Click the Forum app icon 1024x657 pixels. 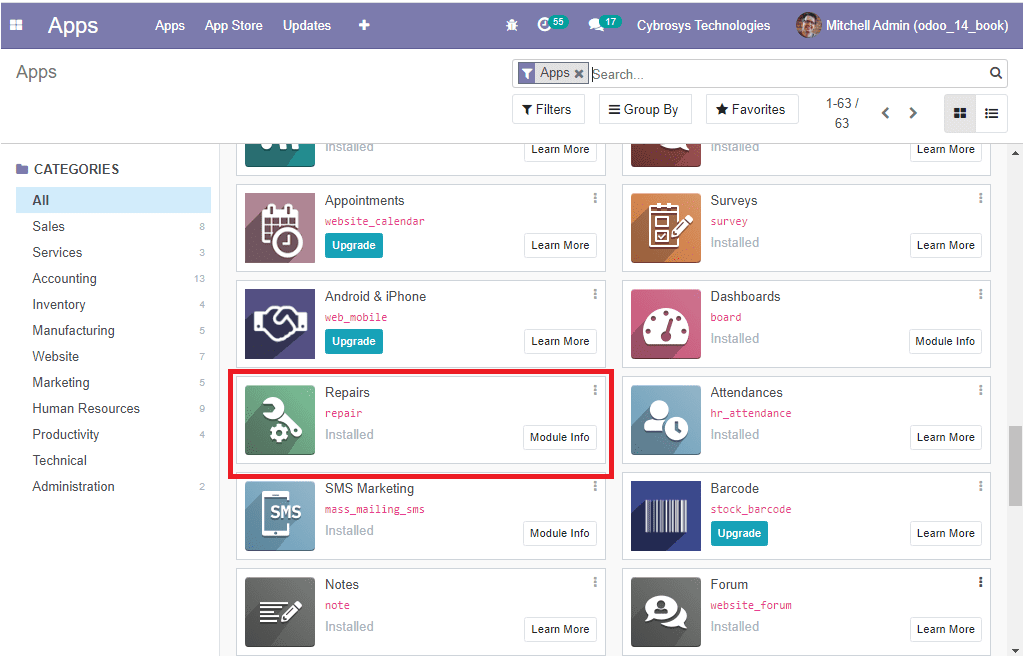point(665,612)
